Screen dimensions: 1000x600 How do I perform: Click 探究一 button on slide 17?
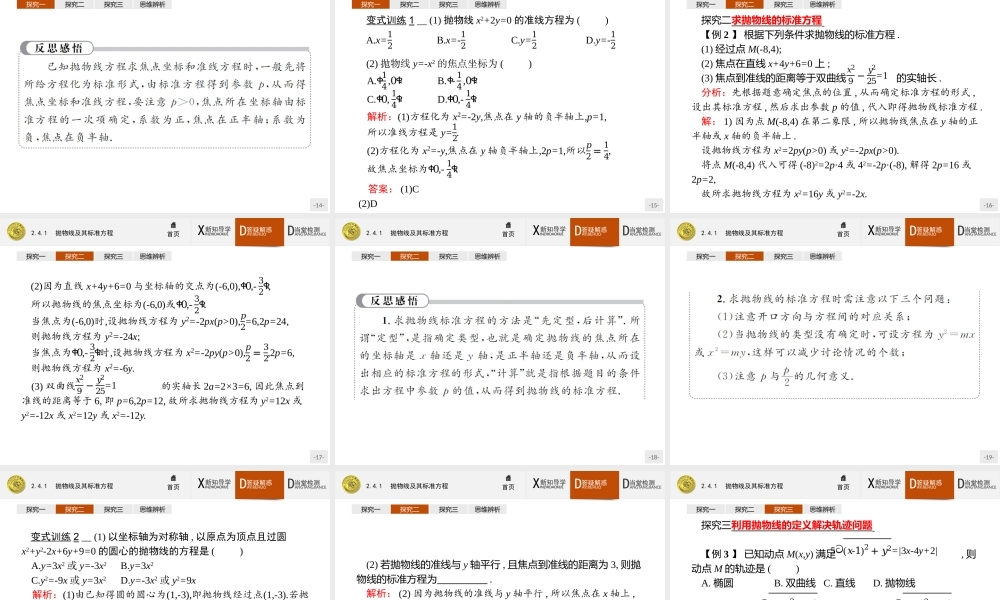click(x=36, y=256)
